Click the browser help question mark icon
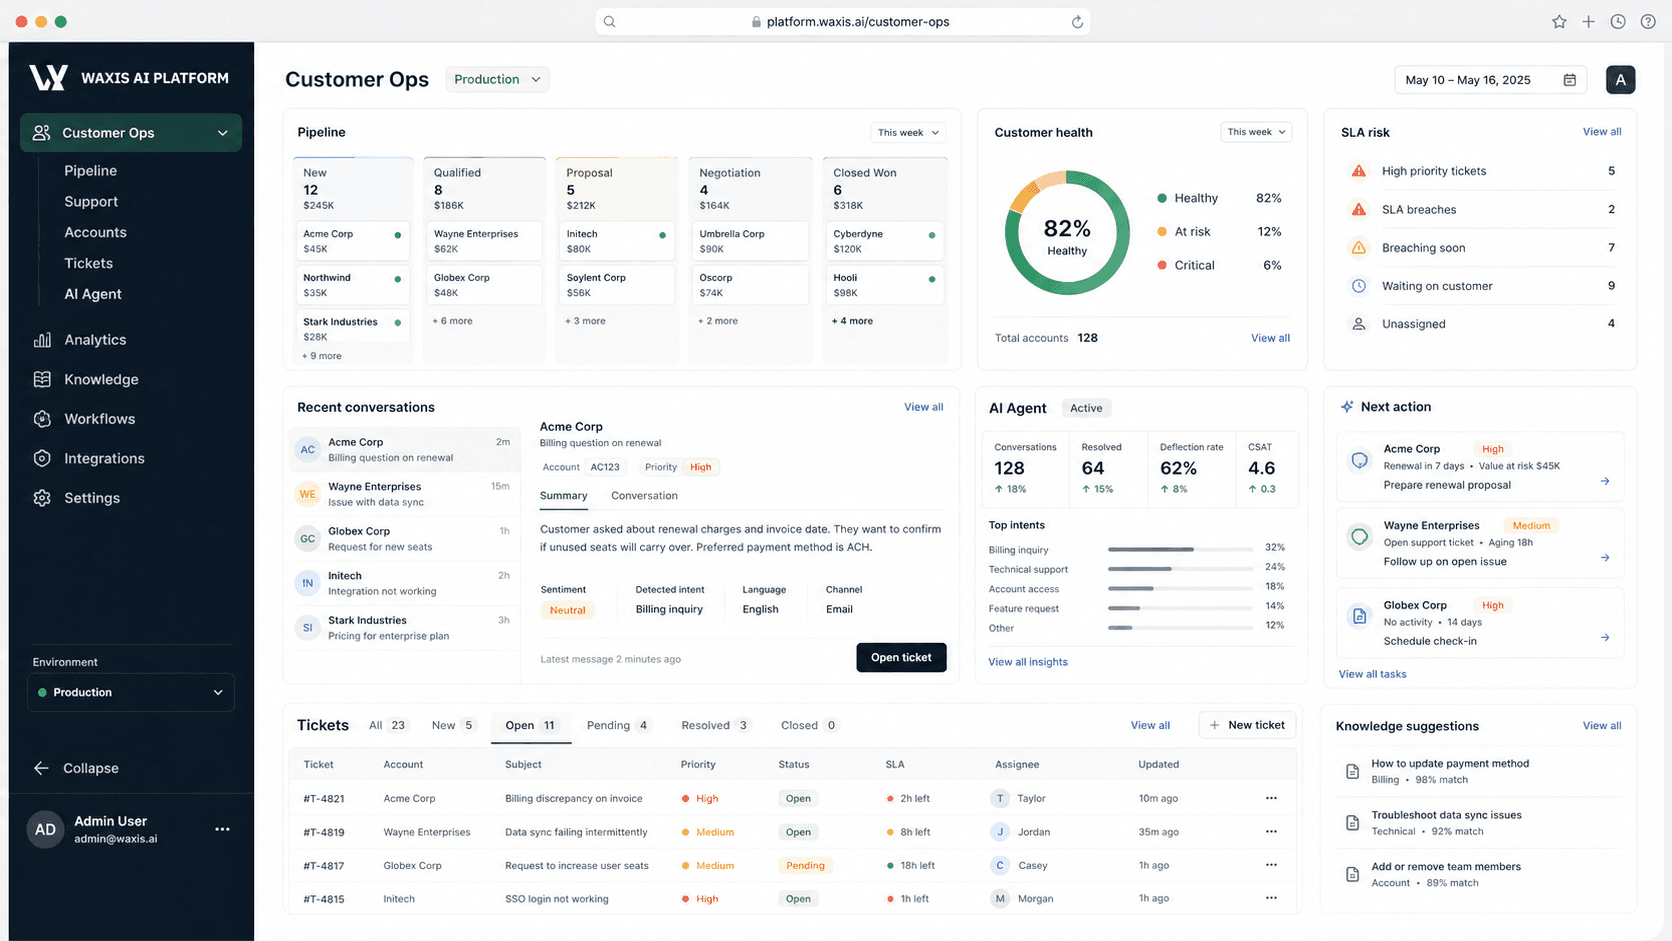Screen dimensions: 1672x941 pyautogui.click(x=1648, y=21)
